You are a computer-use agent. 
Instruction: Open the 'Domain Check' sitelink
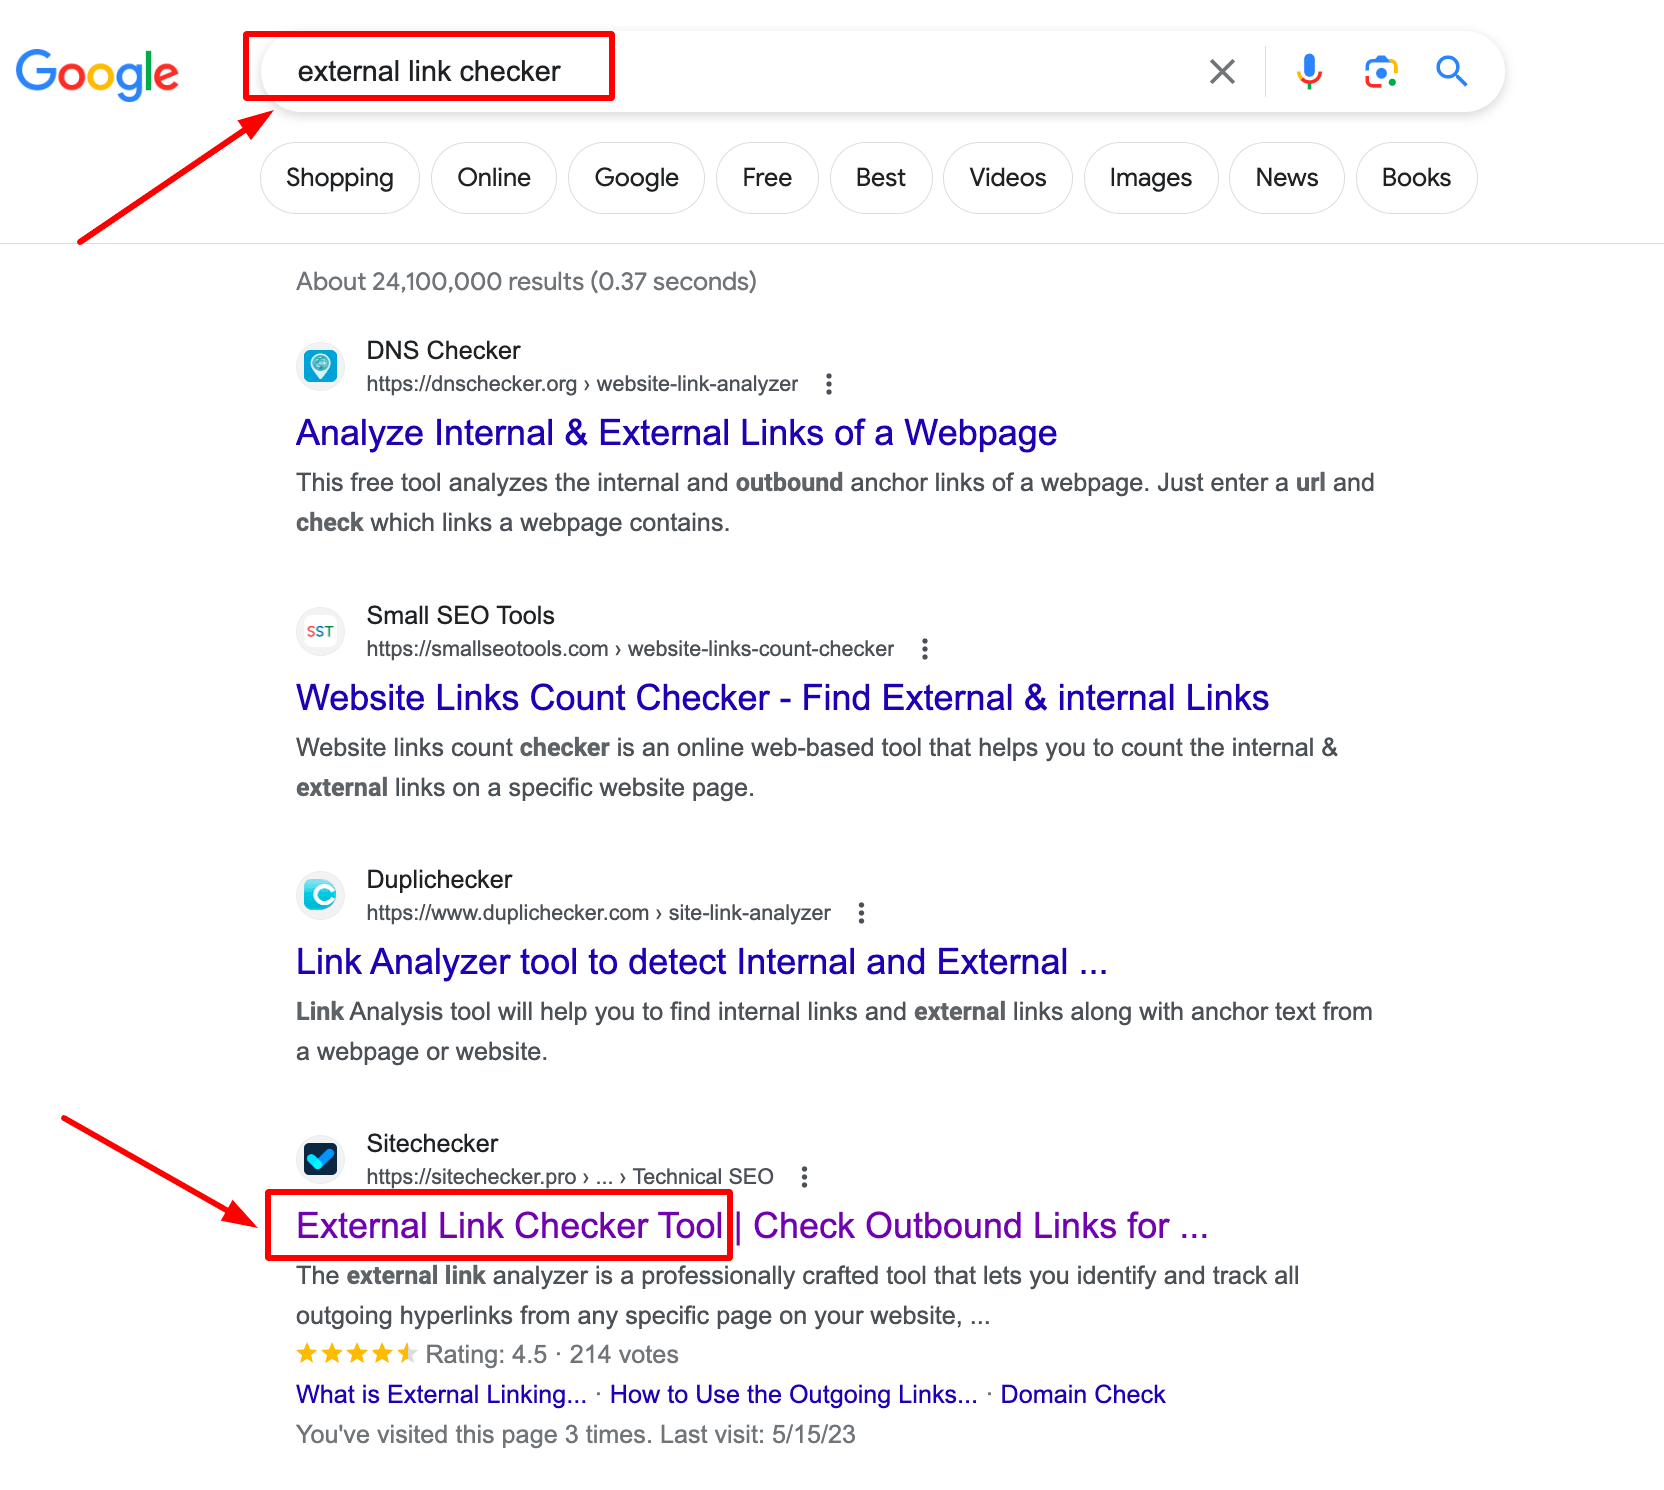[1083, 1395]
